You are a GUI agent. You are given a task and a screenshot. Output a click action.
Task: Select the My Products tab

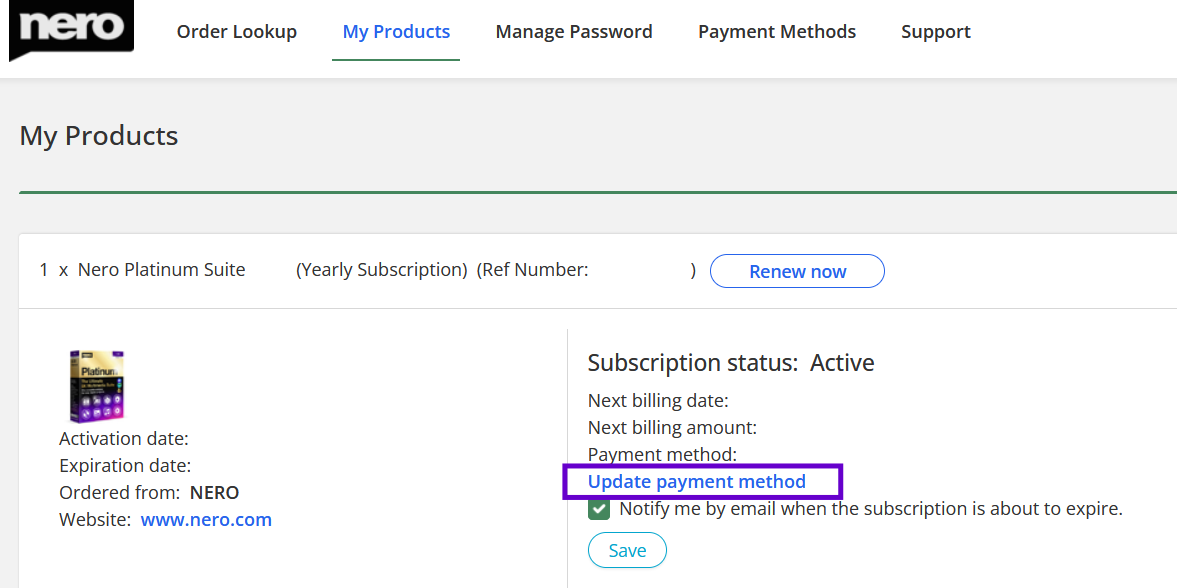click(x=396, y=32)
